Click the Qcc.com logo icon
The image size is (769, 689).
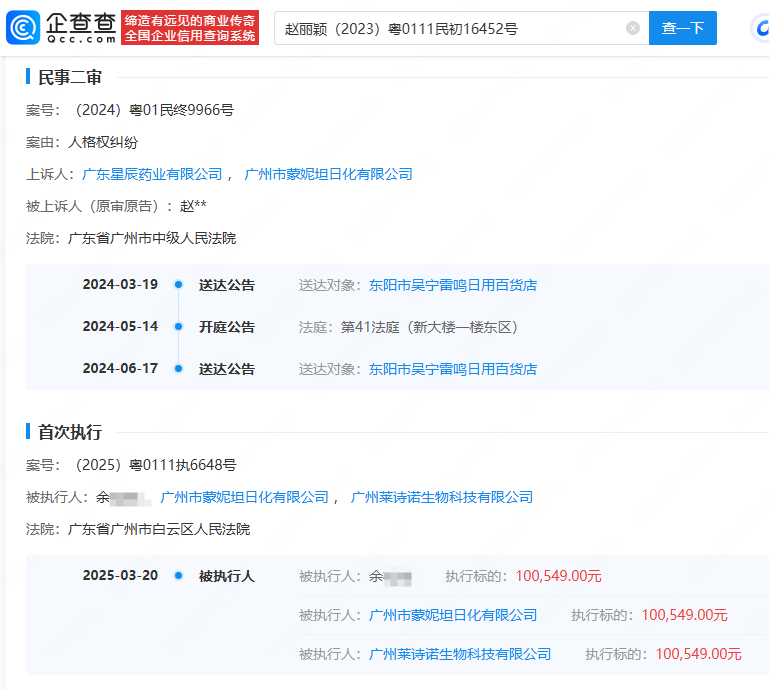tap(23, 27)
